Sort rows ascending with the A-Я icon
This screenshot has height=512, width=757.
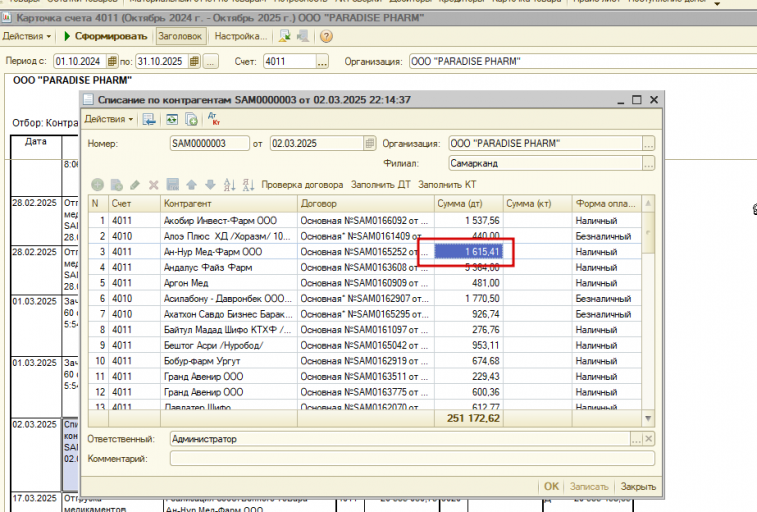pyautogui.click(x=229, y=184)
